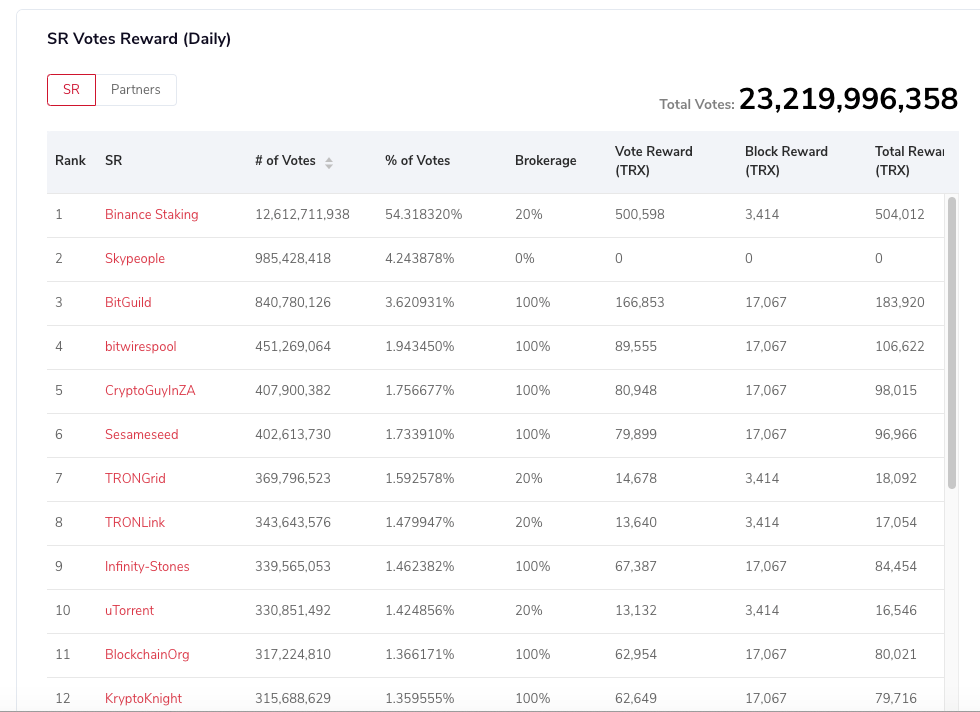
Task: Select votes cell 985,428,418
Action: [292, 258]
